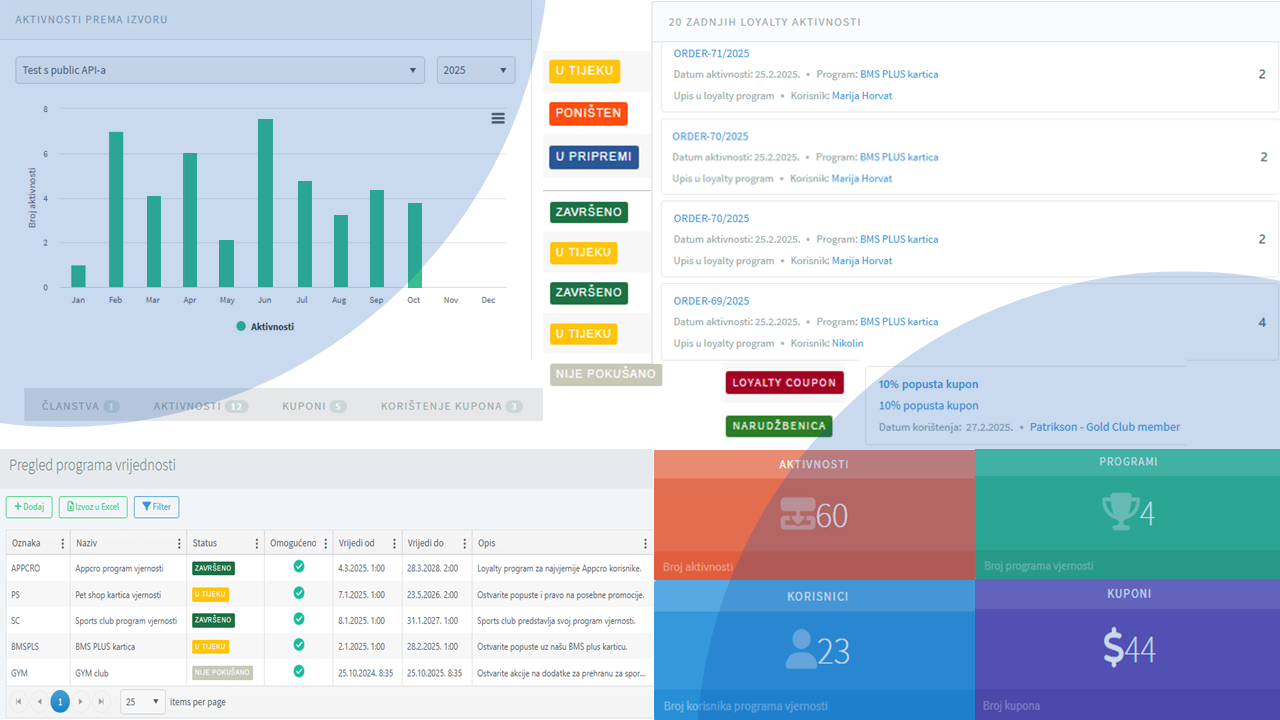Click the '20 ZADNJIH LOYALTY AKTIVNOSTI' heading

coord(764,22)
